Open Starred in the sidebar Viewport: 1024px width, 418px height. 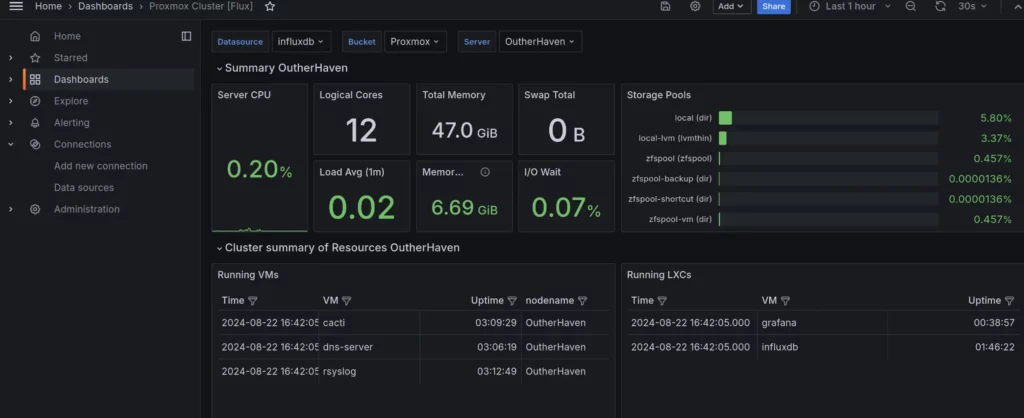pos(71,57)
